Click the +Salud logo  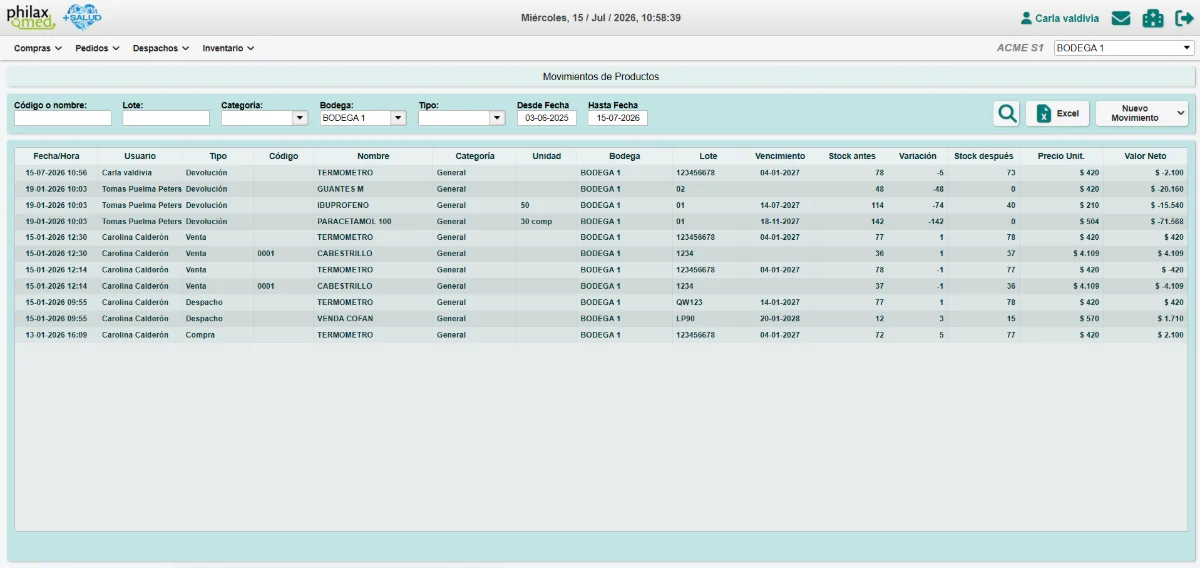click(x=81, y=17)
